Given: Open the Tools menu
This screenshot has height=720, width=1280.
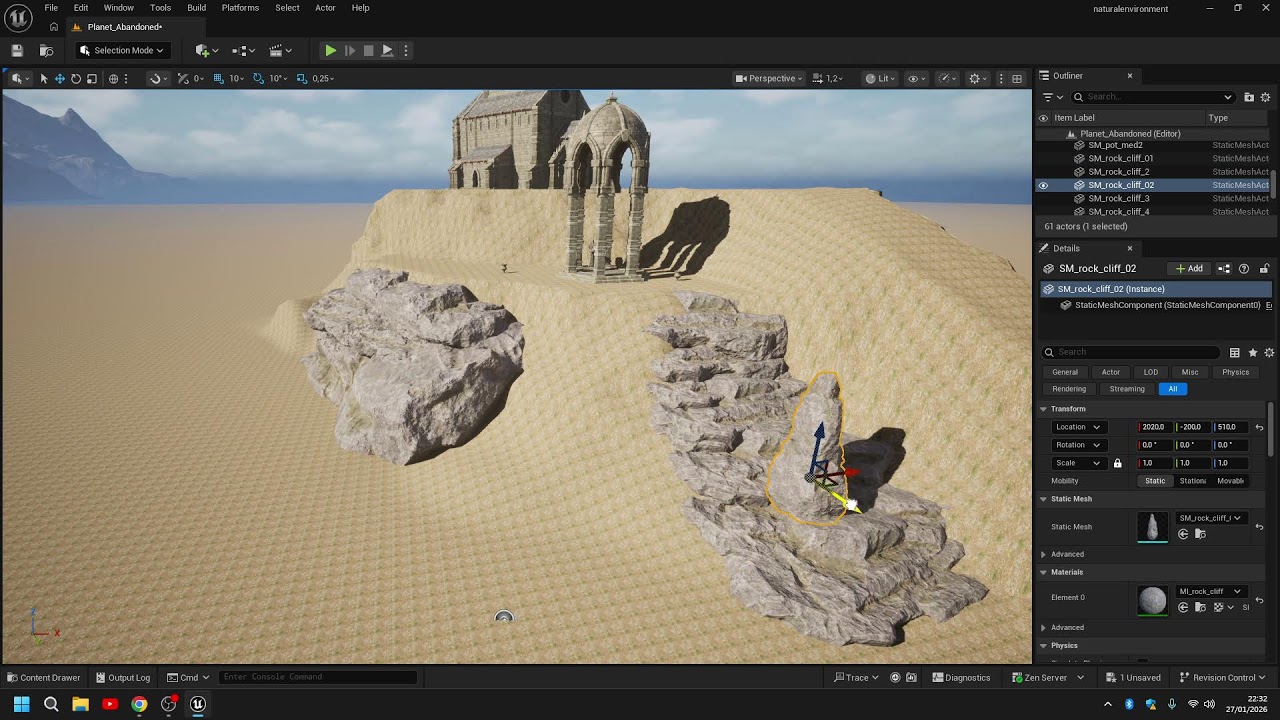Looking at the screenshot, I should click(160, 8).
